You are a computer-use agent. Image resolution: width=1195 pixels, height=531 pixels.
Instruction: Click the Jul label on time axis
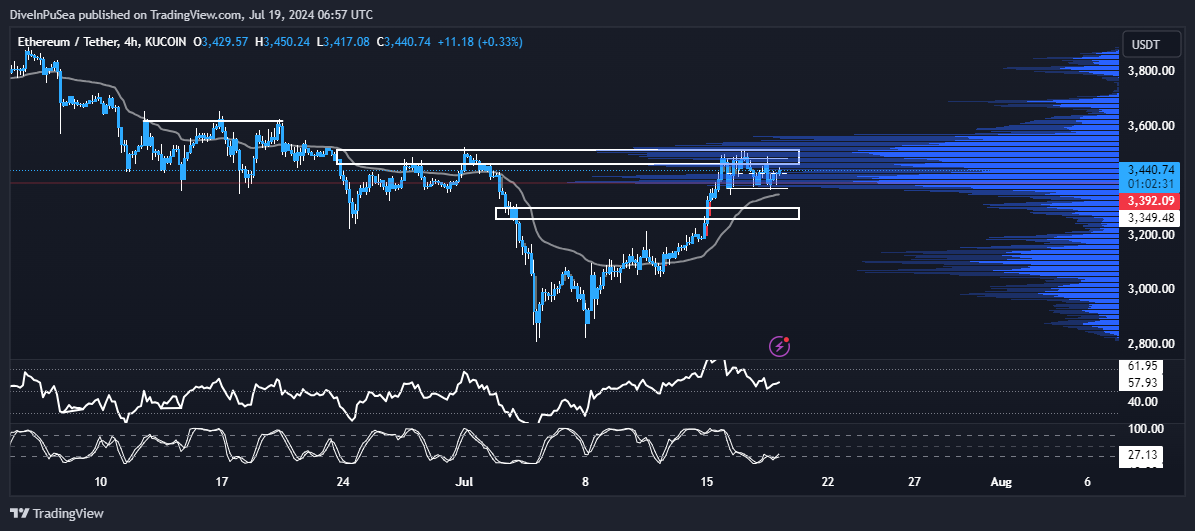463,481
